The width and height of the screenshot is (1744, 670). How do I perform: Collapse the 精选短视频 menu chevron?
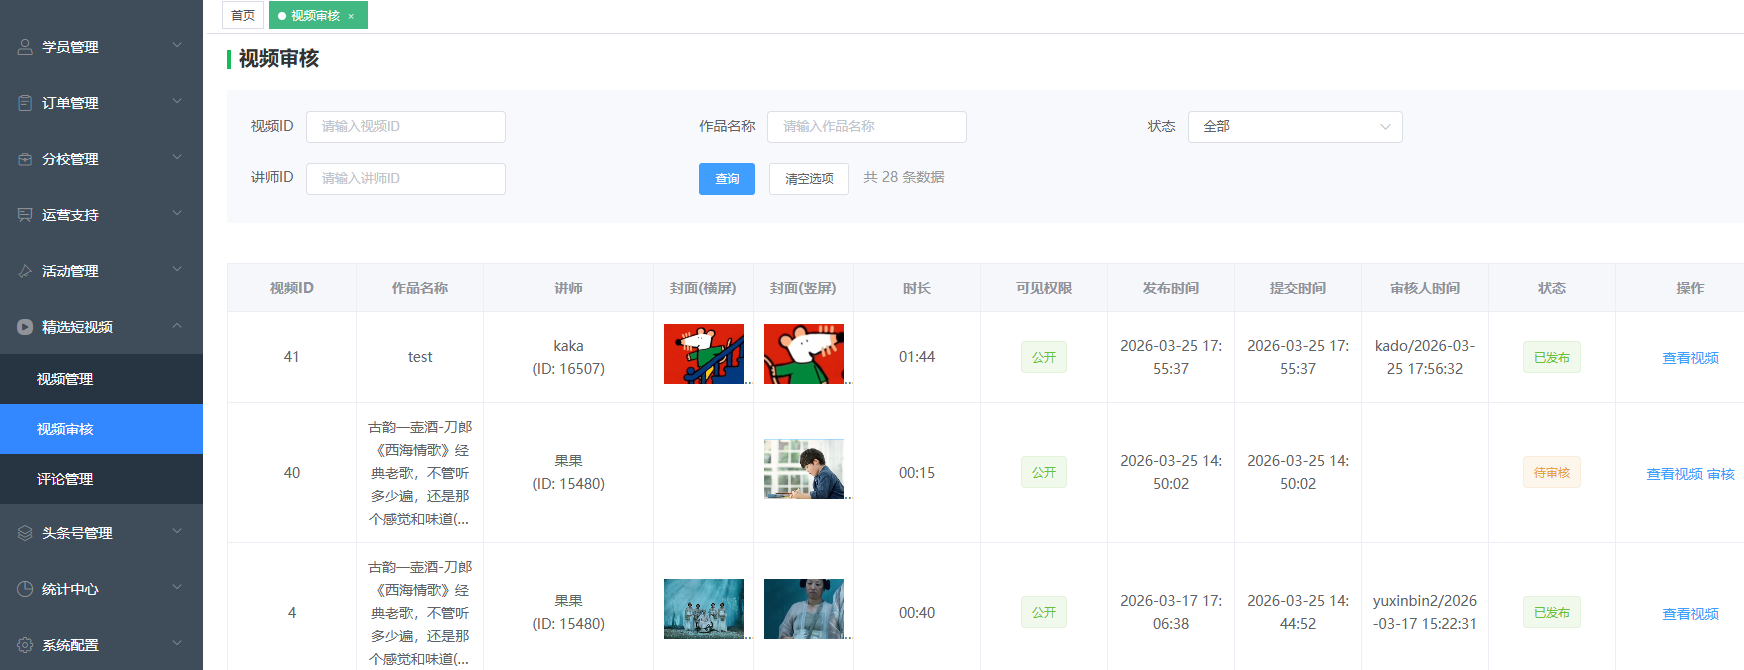[177, 326]
